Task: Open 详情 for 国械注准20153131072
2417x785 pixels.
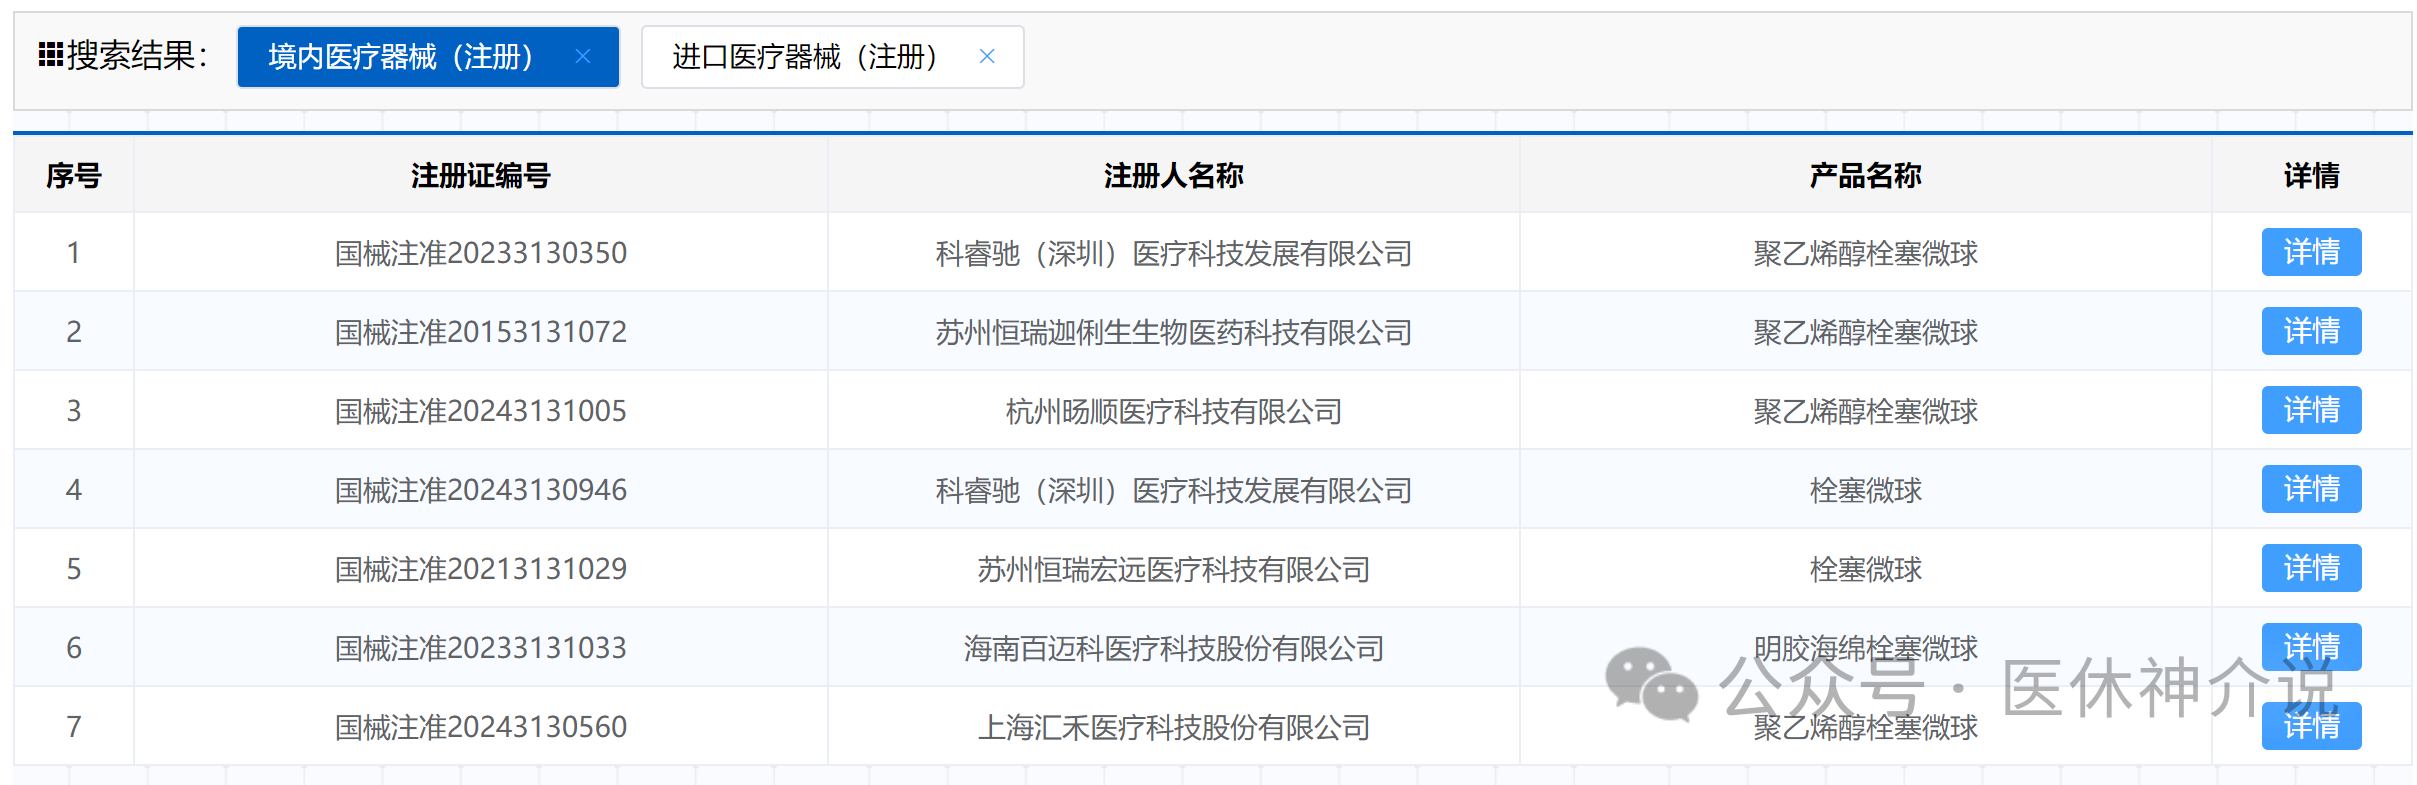Action: pyautogui.click(x=2311, y=331)
